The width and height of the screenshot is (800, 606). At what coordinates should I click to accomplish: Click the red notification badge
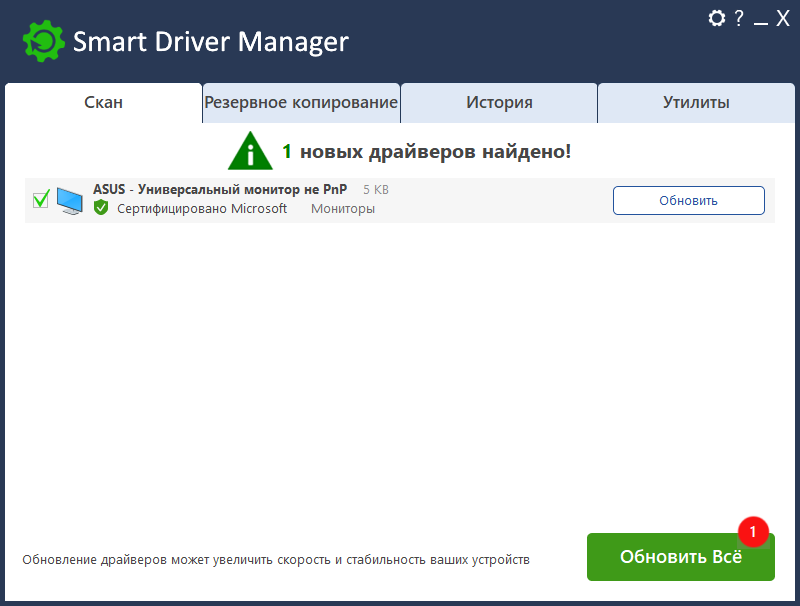coord(753,531)
